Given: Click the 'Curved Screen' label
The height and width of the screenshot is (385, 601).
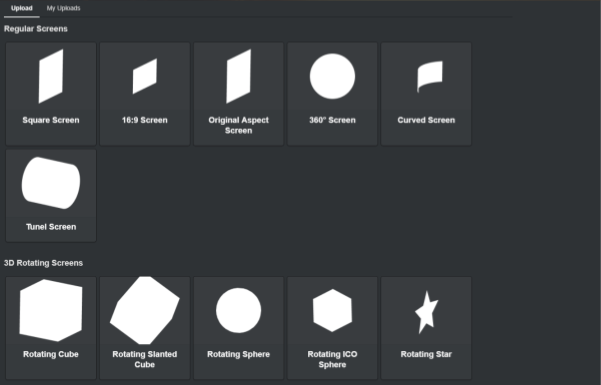Looking at the screenshot, I should (426, 120).
